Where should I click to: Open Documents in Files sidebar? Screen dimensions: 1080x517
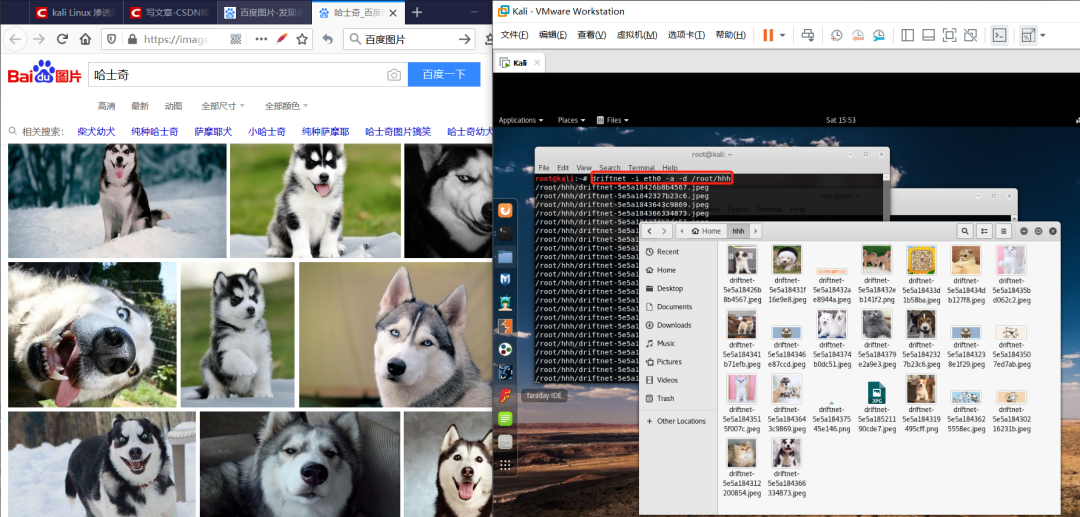(678, 306)
